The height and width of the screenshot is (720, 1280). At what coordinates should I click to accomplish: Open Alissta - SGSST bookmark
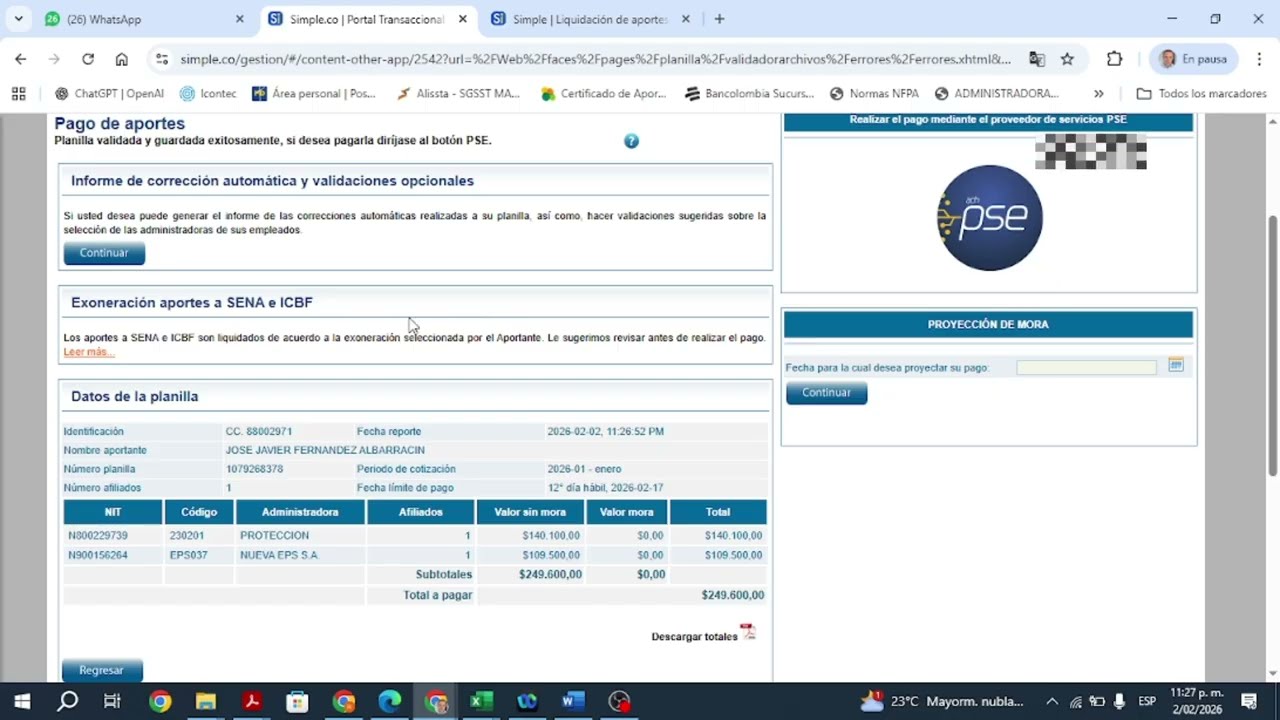[458, 93]
